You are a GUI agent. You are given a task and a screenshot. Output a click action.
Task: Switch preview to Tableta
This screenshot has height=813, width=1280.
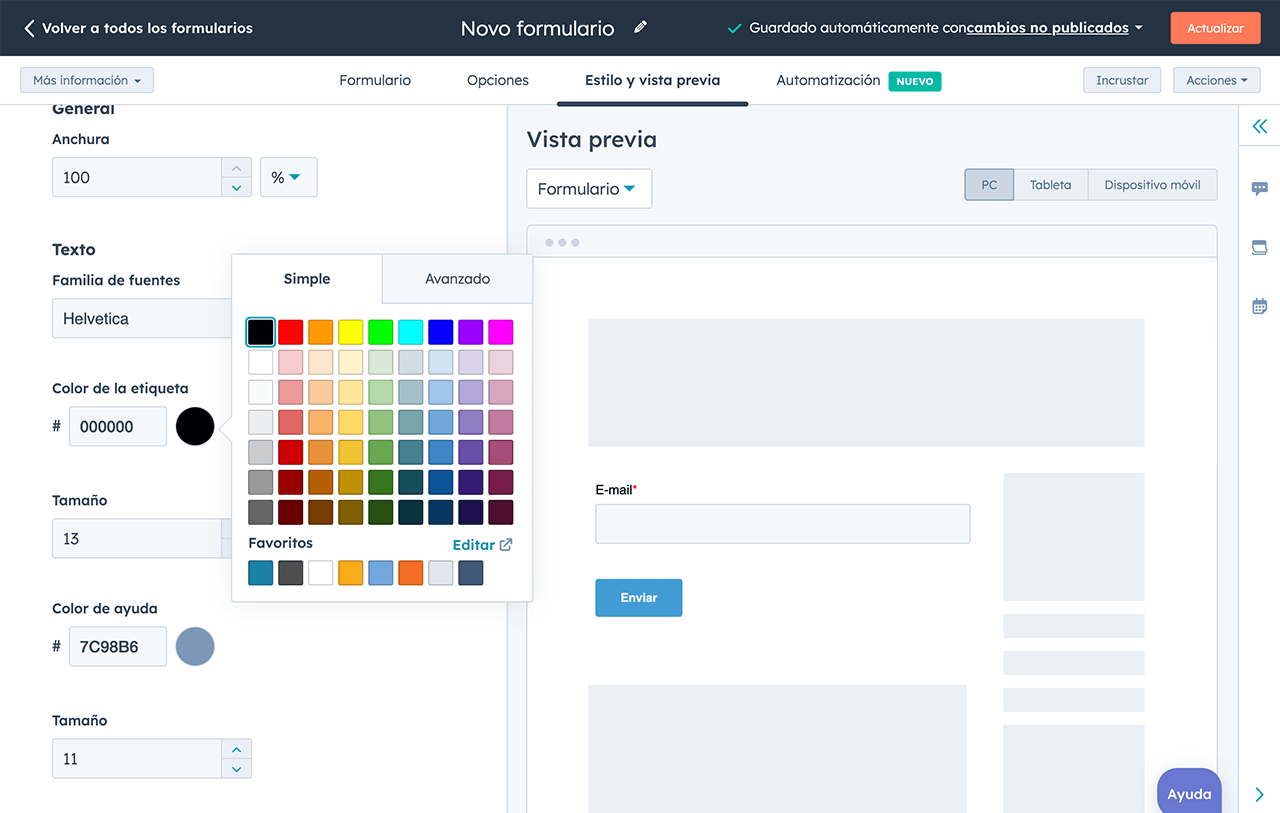[x=1050, y=185]
